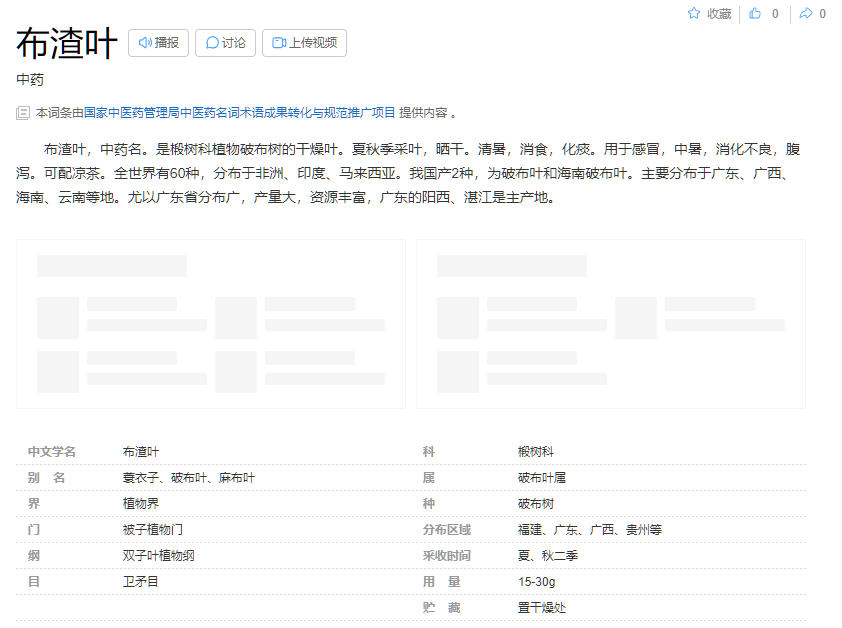
Task: Click the 中药 subtitle under the title
Action: coord(30,80)
